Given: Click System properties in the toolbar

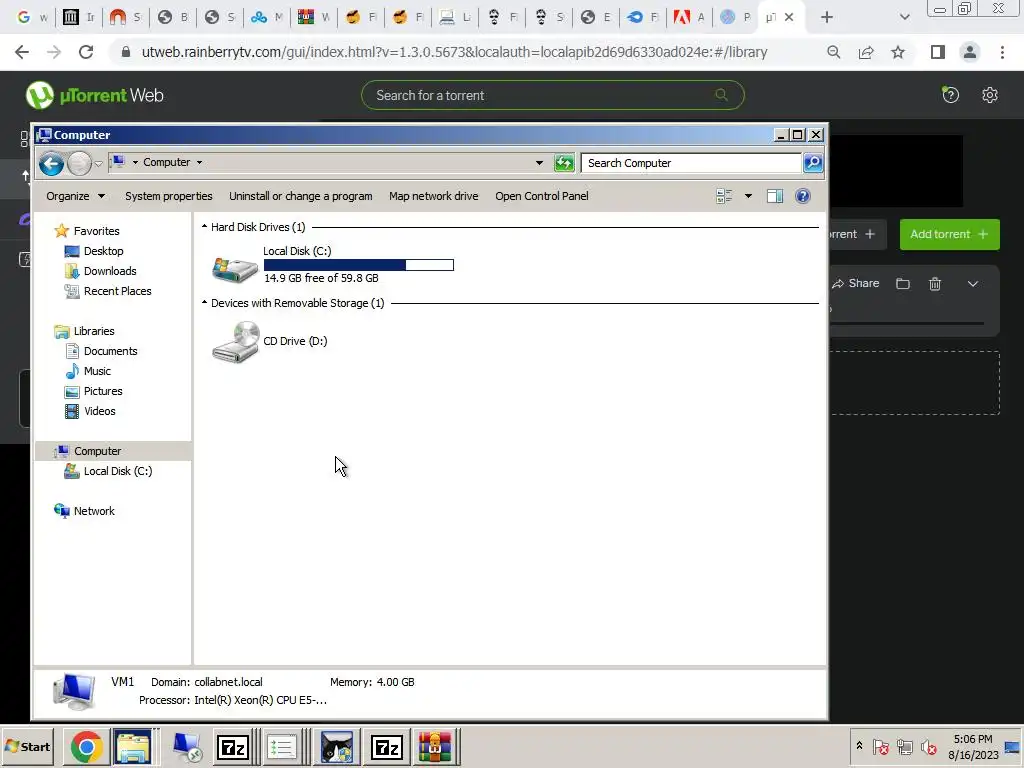Looking at the screenshot, I should pos(168,196).
